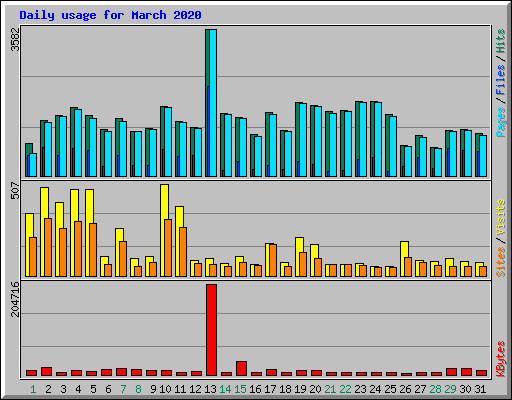Click the Files legend label
512x400 pixels.
(x=500, y=80)
